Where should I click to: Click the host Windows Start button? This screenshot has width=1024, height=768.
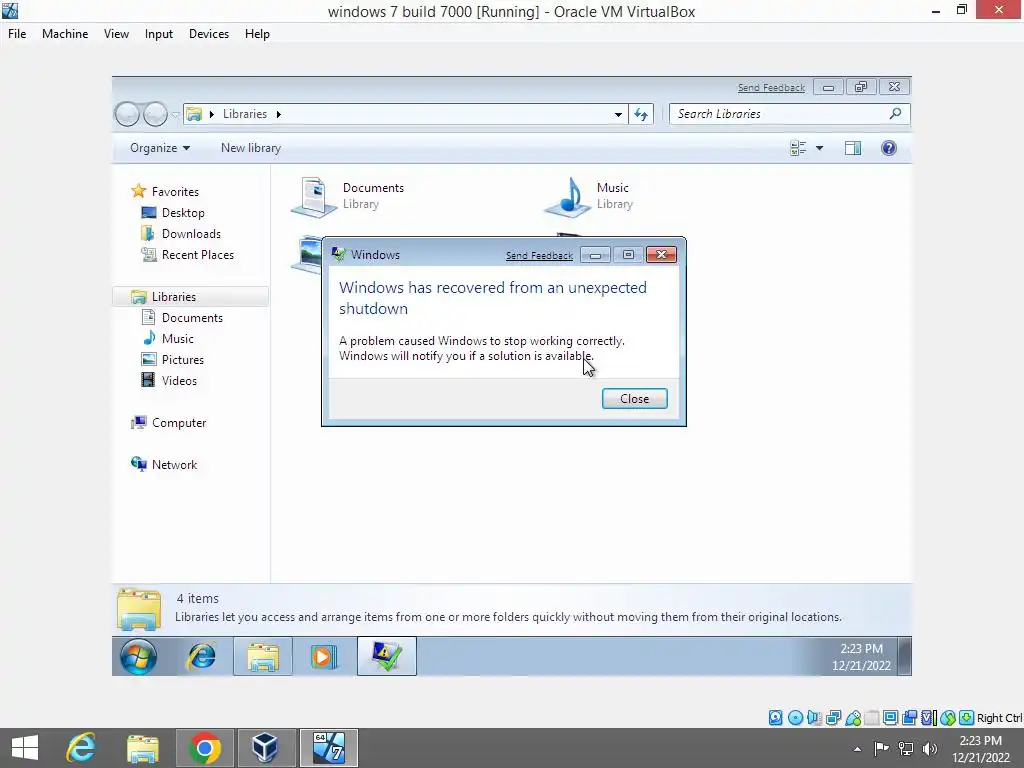coord(25,748)
